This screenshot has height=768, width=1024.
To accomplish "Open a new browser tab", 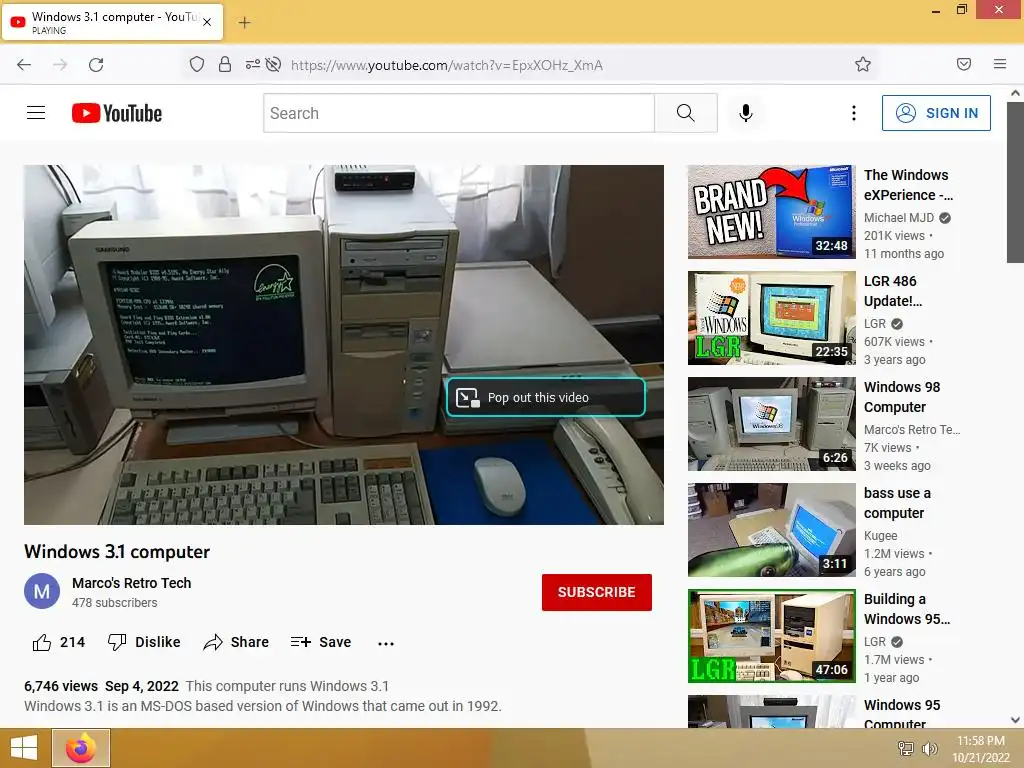I will (244, 23).
